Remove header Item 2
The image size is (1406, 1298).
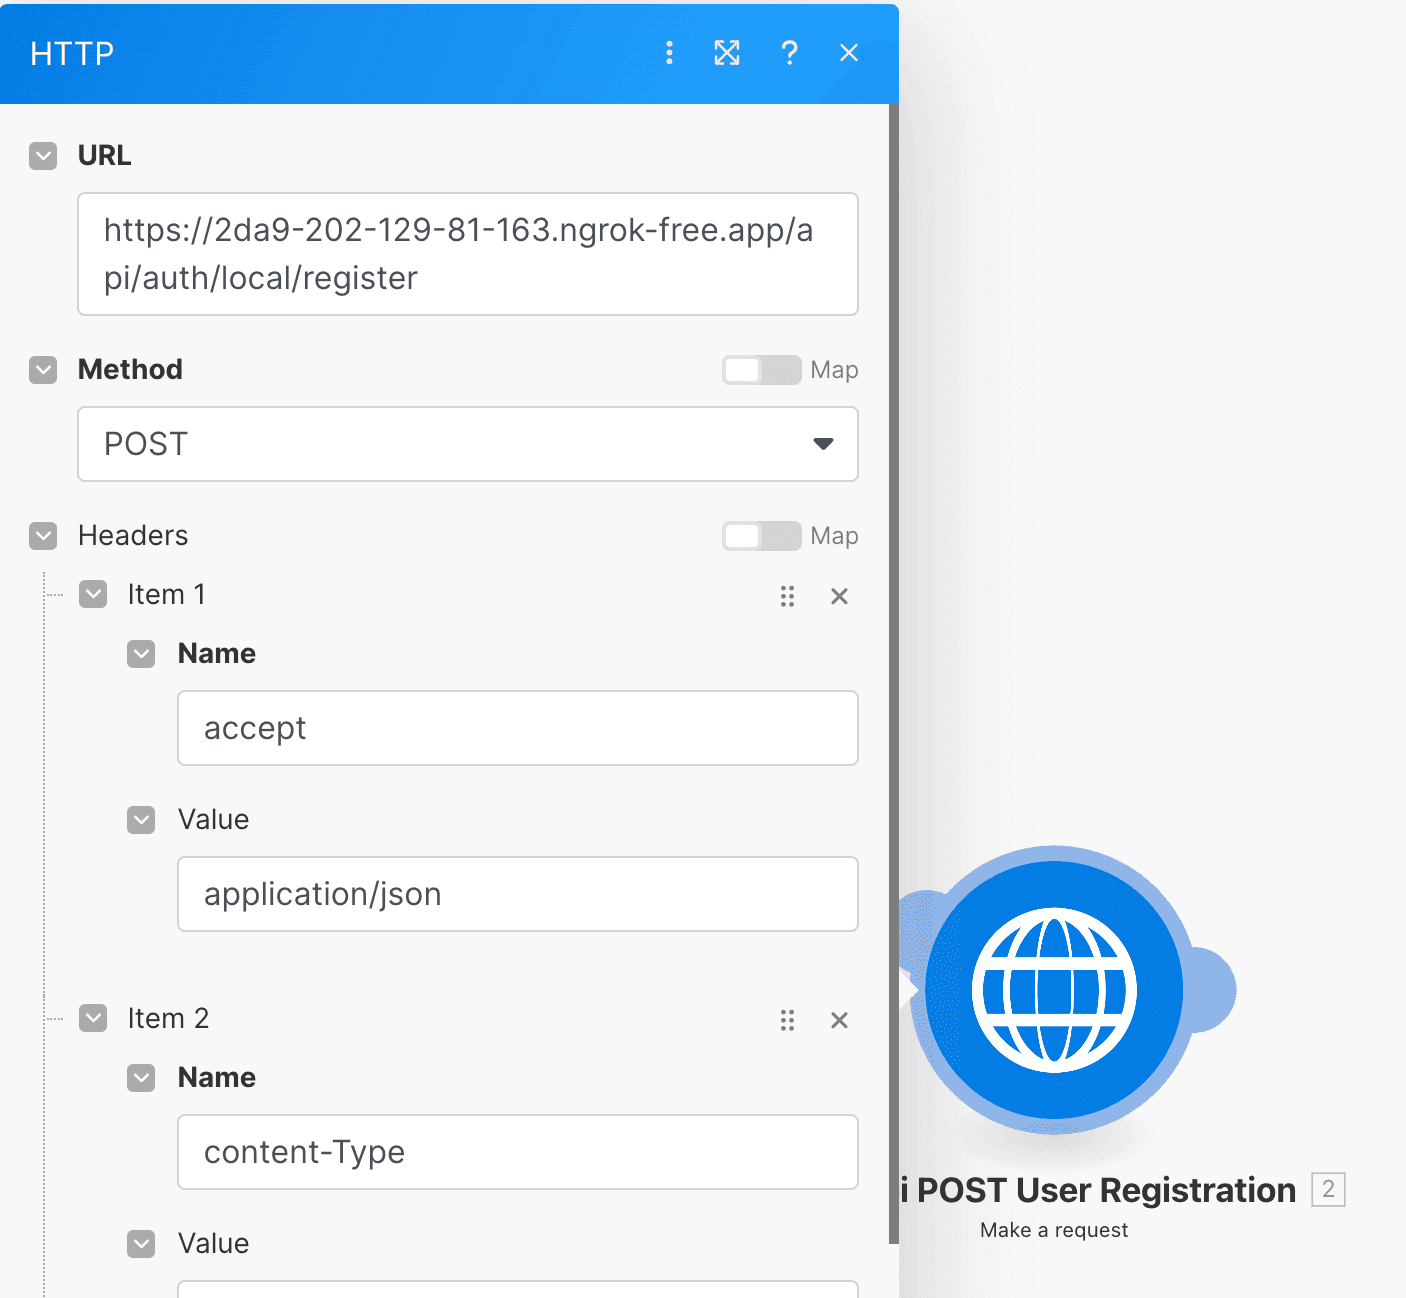(839, 1021)
